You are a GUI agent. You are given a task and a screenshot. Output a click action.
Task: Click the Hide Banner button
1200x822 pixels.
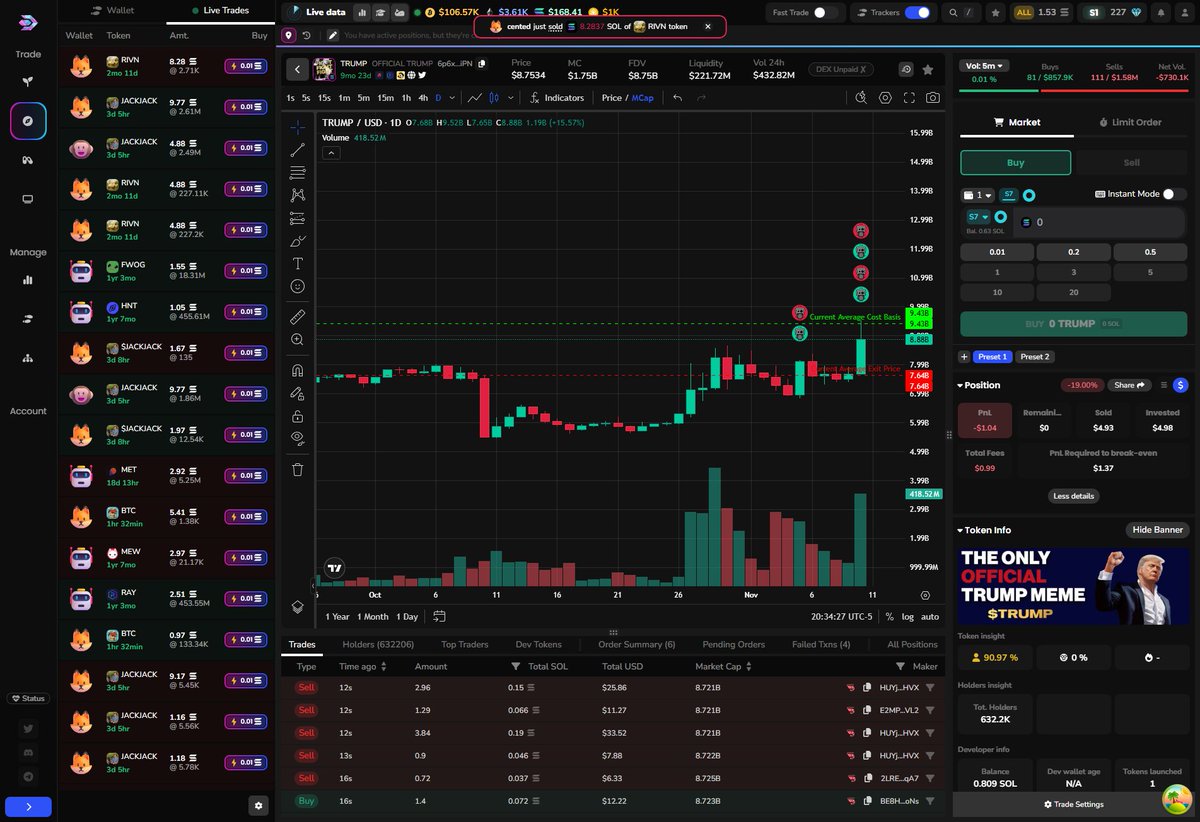point(1158,530)
